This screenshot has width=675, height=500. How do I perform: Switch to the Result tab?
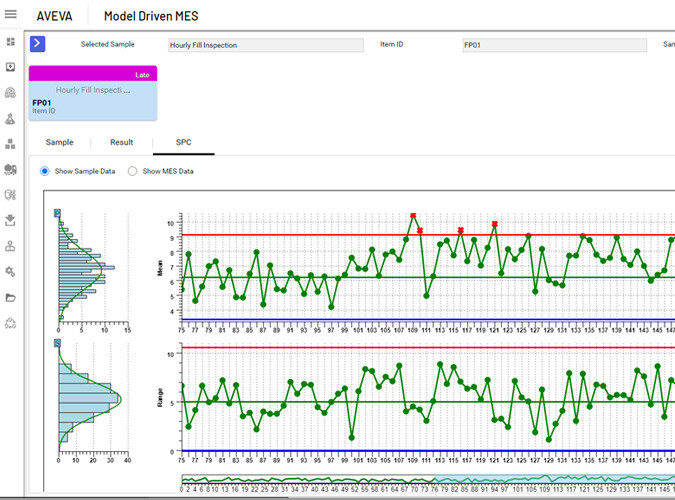(121, 143)
